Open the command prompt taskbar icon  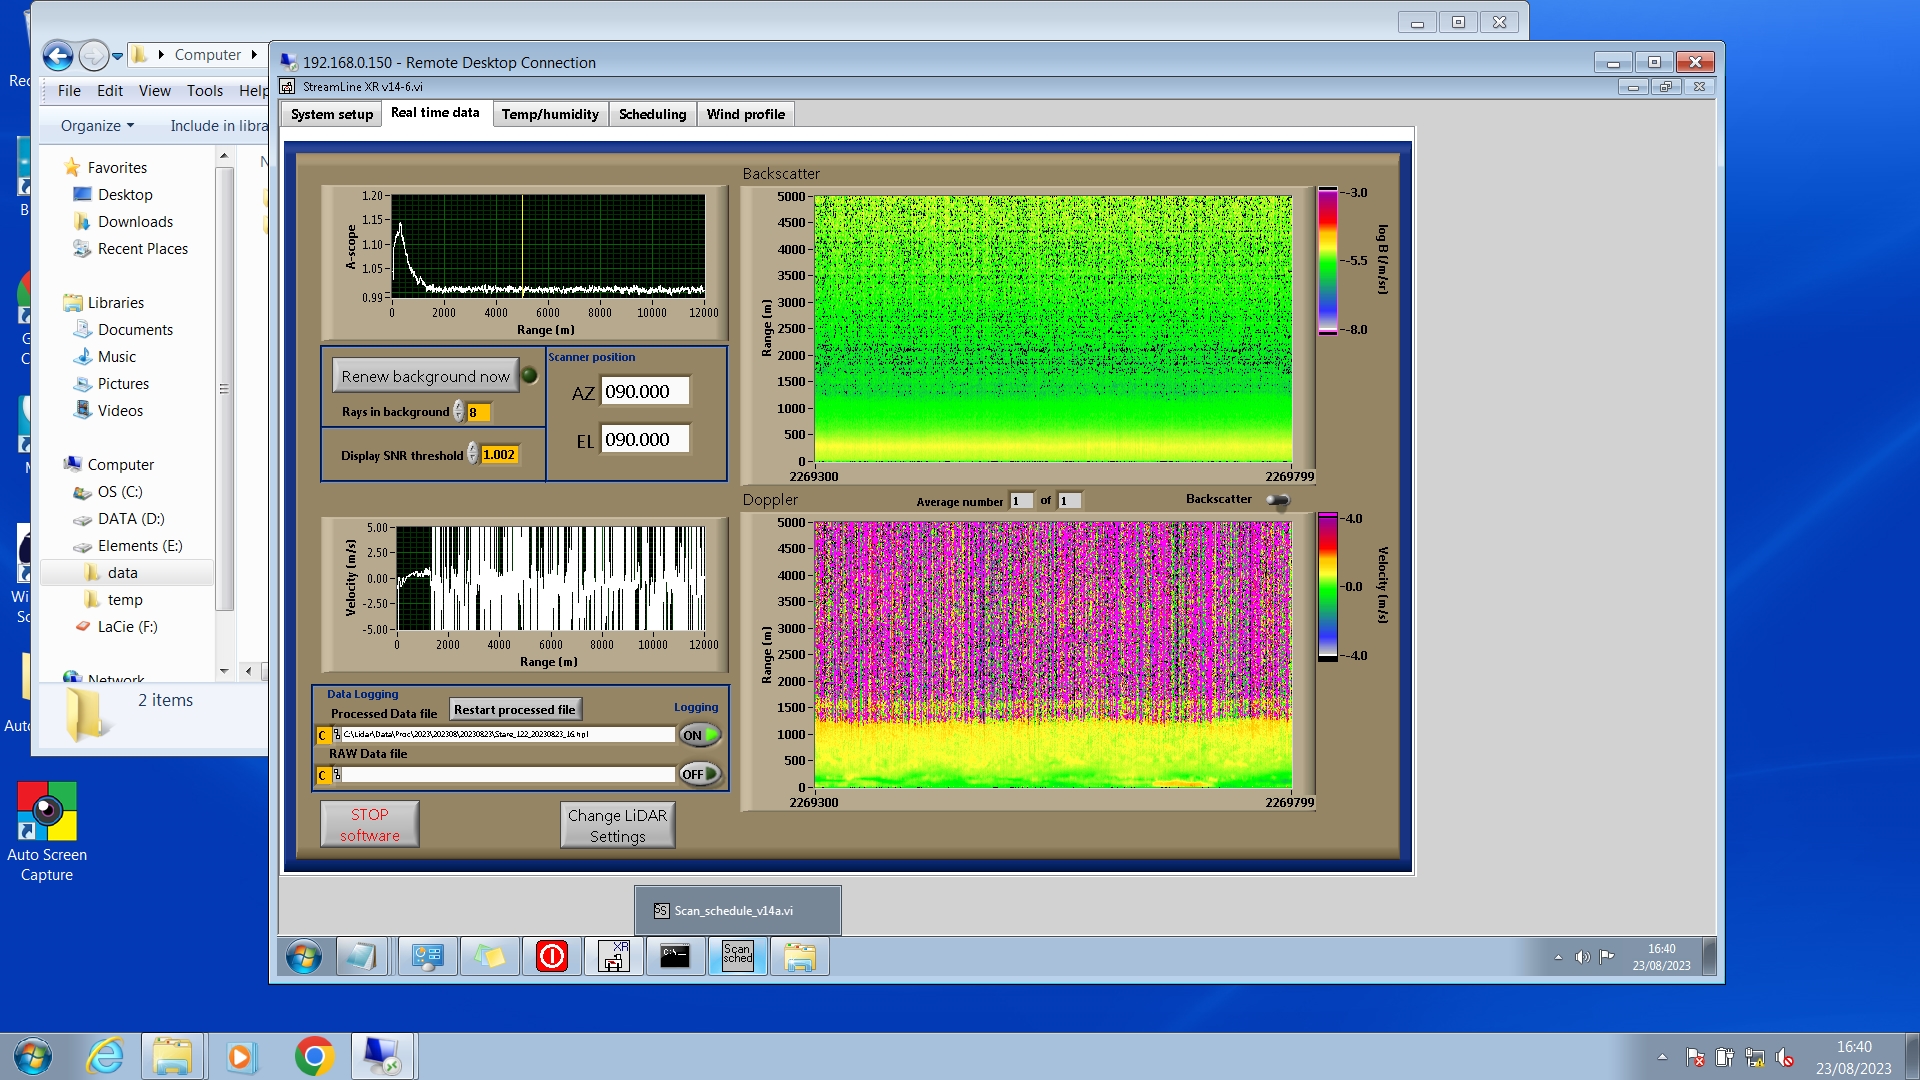tap(675, 956)
